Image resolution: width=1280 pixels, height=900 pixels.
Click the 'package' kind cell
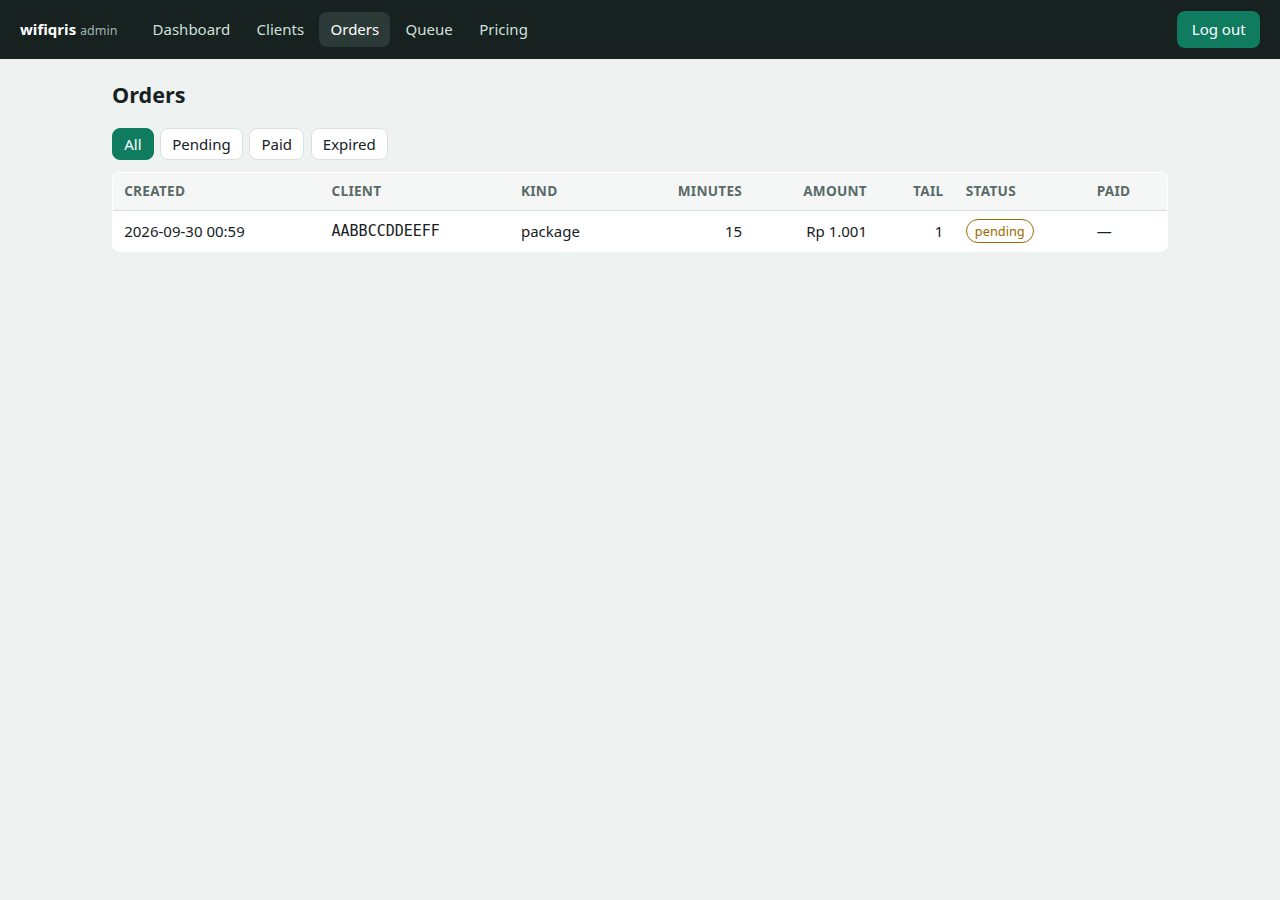pos(550,232)
